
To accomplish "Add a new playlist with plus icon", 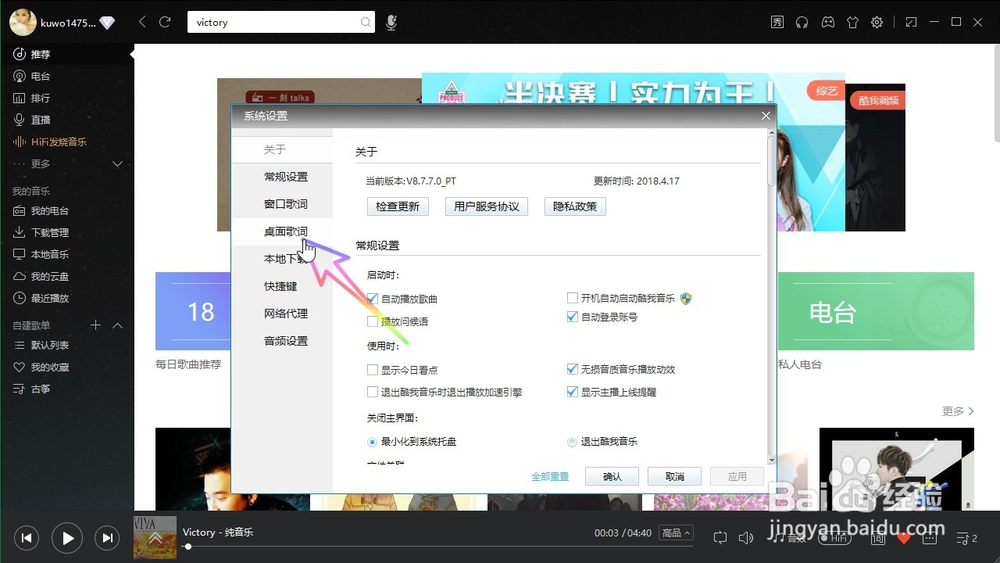I will [96, 325].
